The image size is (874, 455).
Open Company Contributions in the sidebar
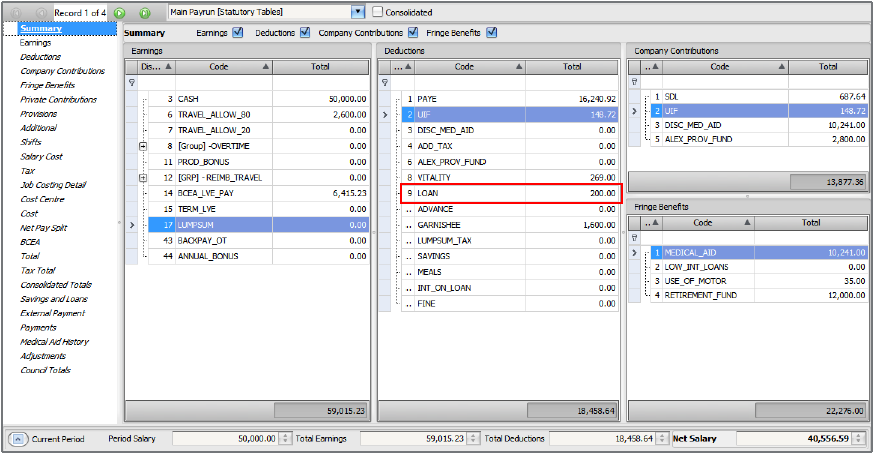pos(62,71)
